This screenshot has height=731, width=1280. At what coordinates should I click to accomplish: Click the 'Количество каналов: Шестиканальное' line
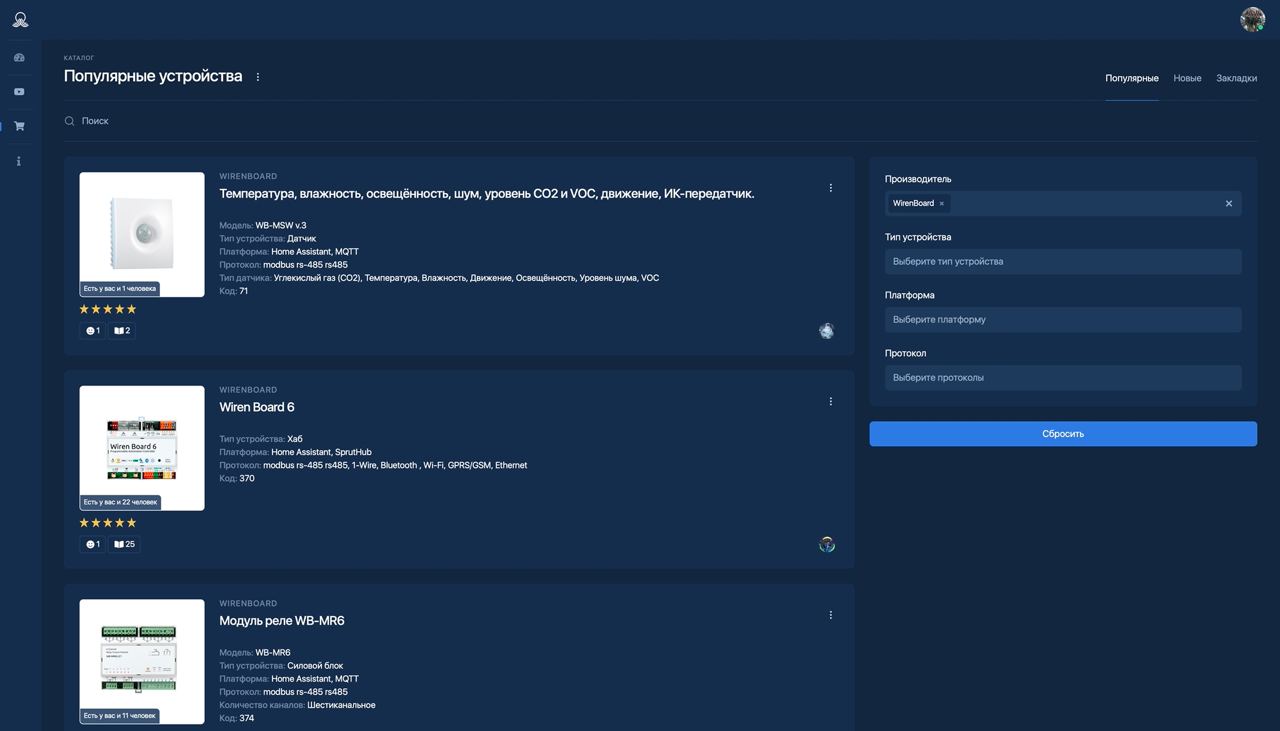(297, 705)
